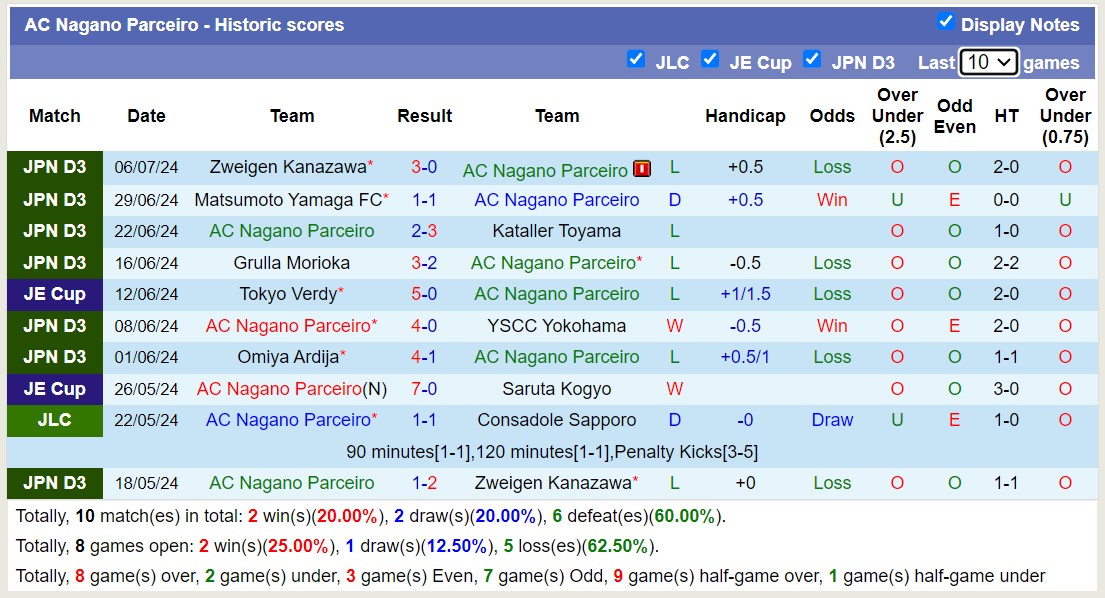Open the Kataller Toyama team link

click(x=556, y=231)
